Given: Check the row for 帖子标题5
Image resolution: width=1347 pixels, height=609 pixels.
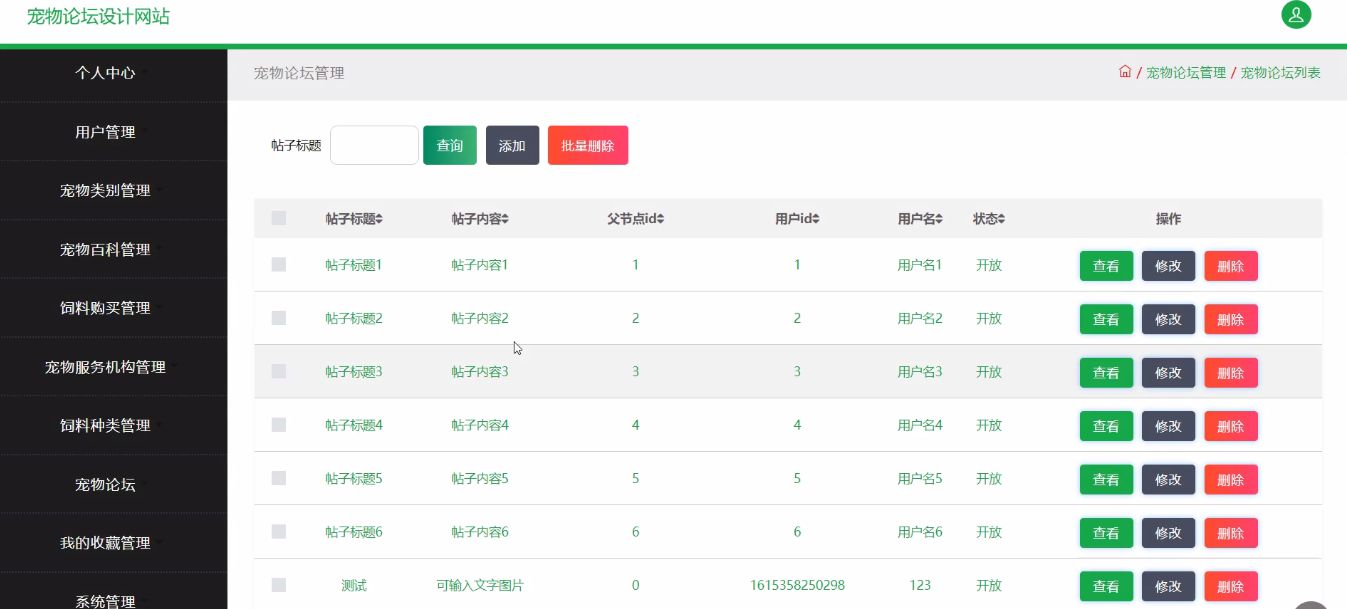Looking at the screenshot, I should pyautogui.click(x=279, y=478).
